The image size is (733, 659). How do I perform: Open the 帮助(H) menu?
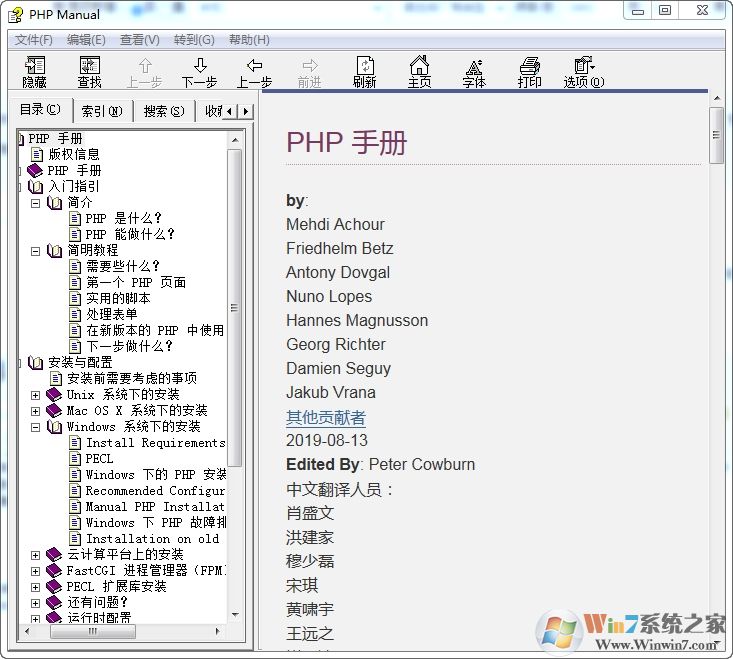(x=249, y=40)
